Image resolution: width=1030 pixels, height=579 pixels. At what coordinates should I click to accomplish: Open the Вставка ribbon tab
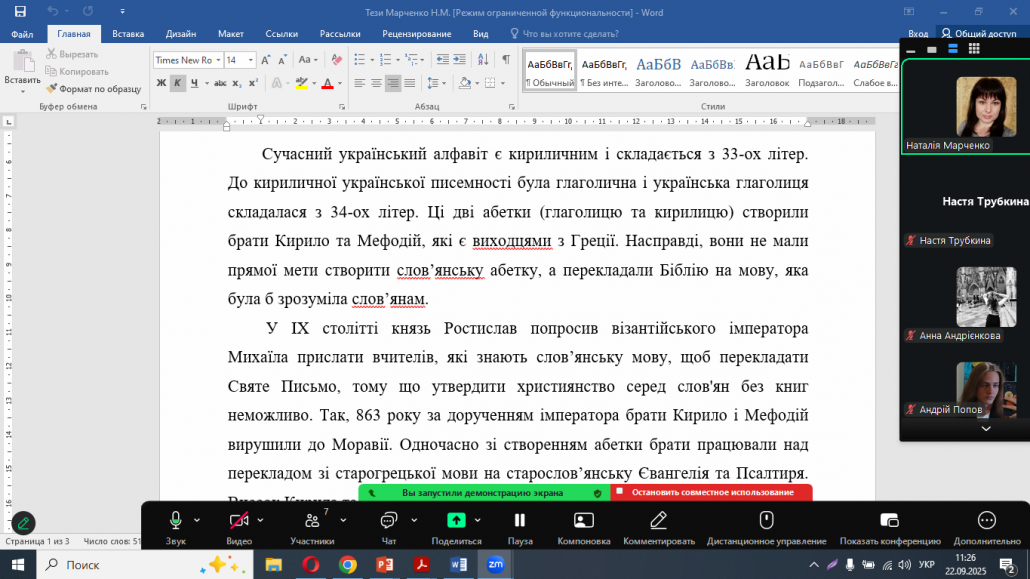coord(128,33)
